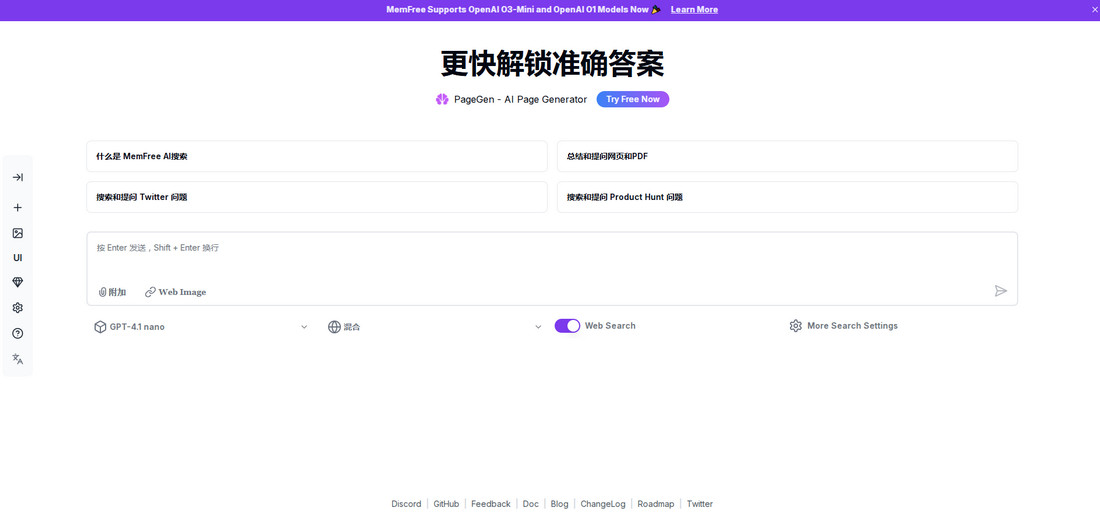Screen dimensions: 1100x531
Task: Select the 什么是 MemFree AI搜索 suggestion
Action: coord(316,156)
